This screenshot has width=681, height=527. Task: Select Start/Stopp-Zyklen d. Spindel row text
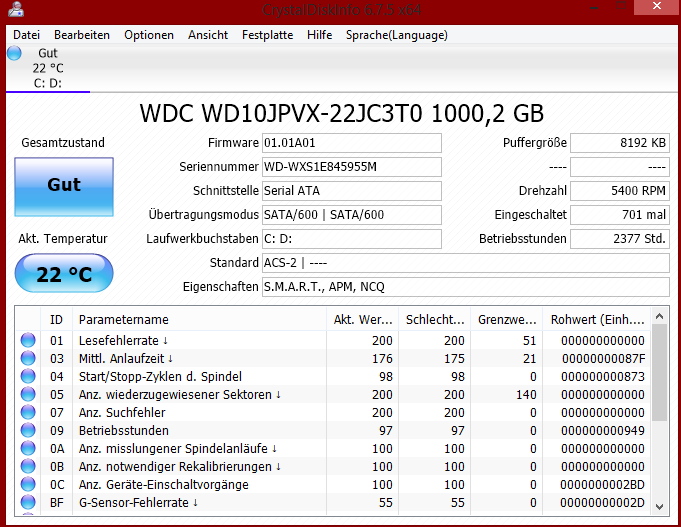coord(160,377)
